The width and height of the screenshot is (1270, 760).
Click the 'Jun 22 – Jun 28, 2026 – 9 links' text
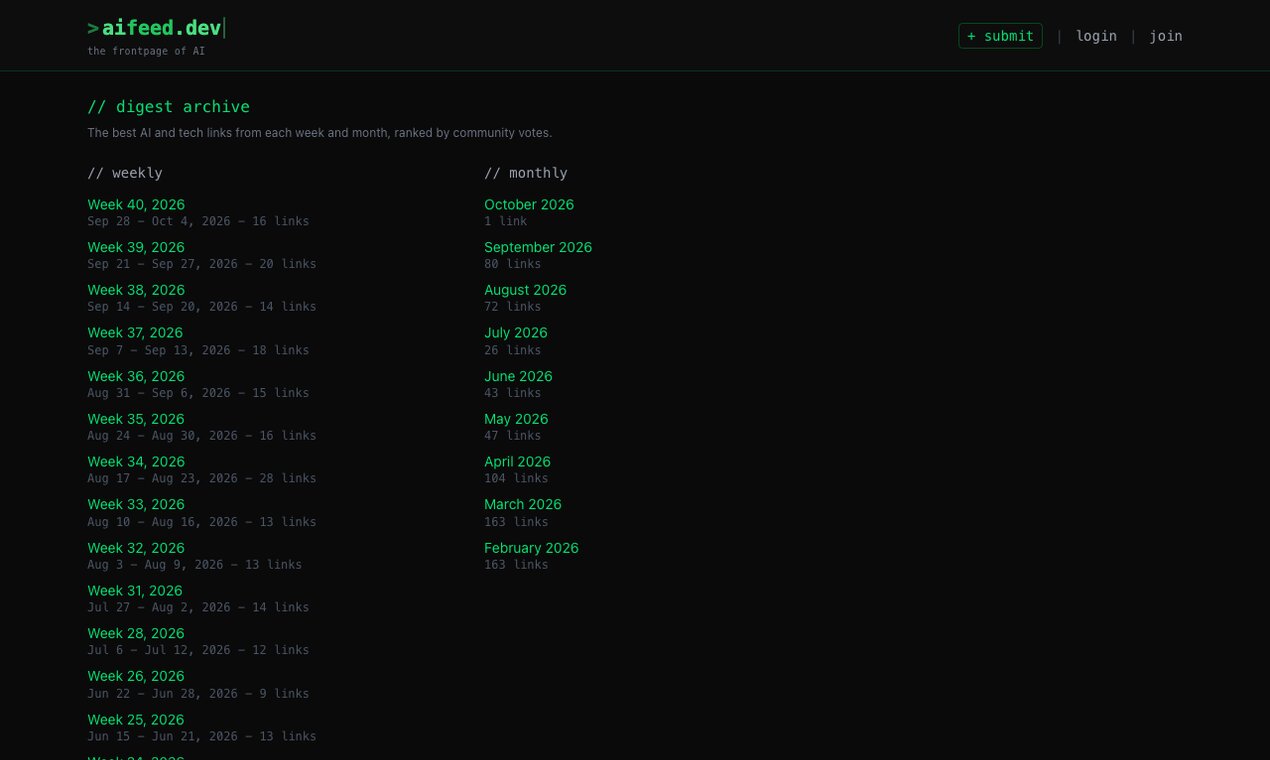(x=198, y=694)
